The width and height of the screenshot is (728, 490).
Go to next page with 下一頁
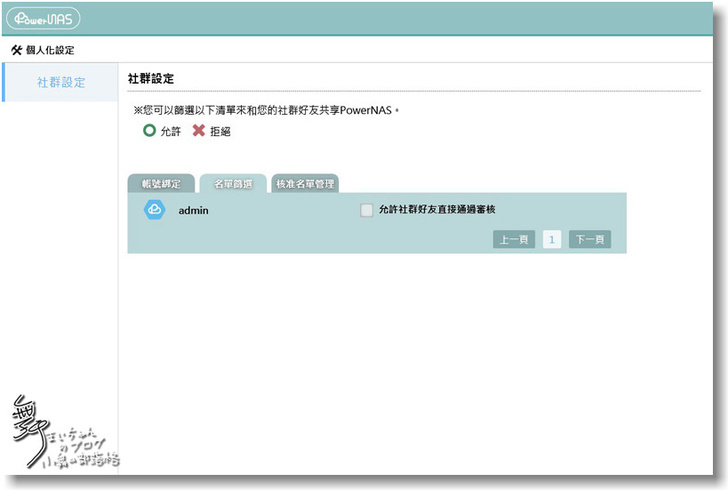590,240
